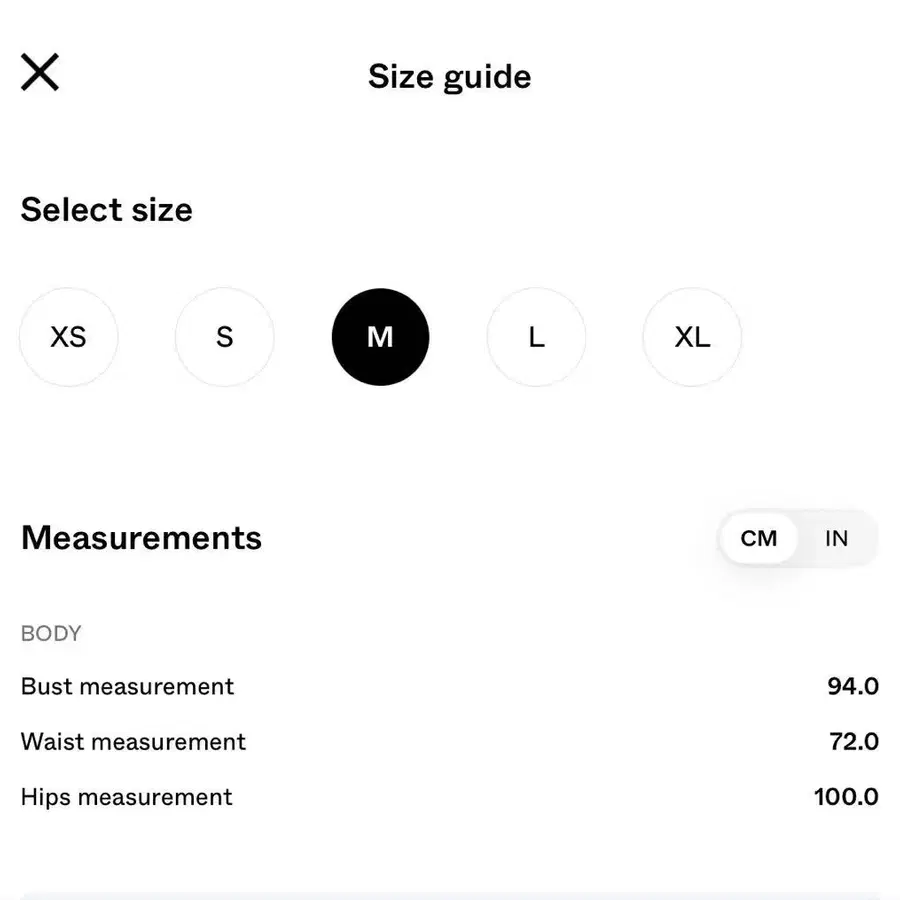Pick size L
Image resolution: width=900 pixels, height=900 pixels.
pos(537,337)
